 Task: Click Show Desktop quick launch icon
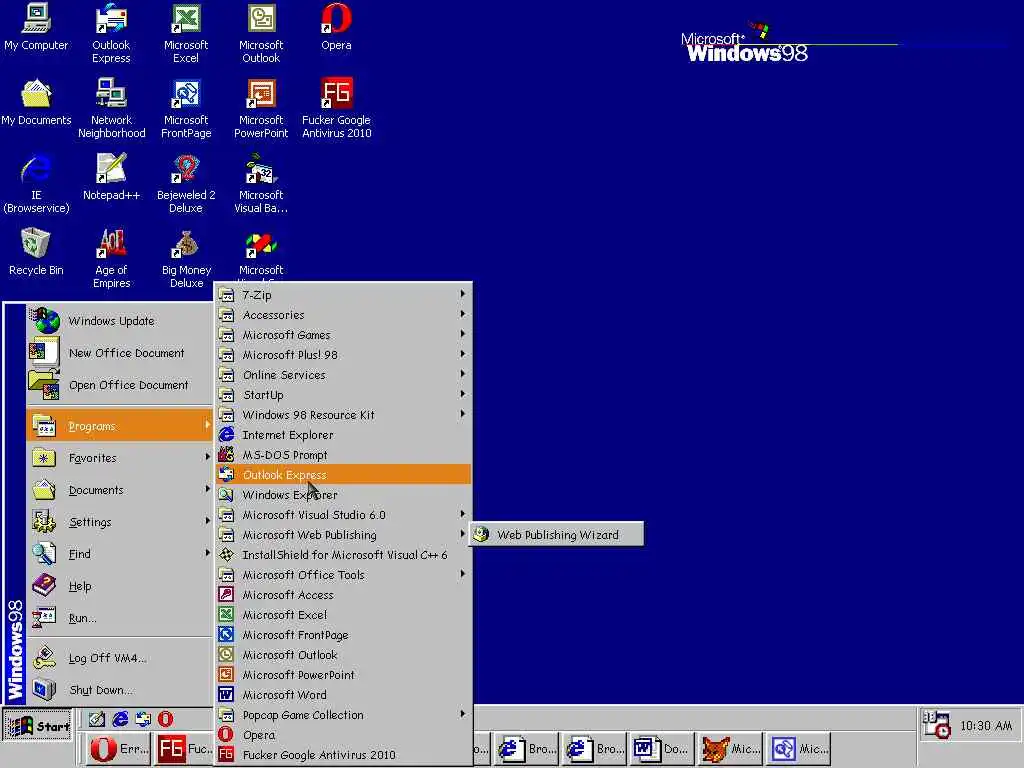97,719
